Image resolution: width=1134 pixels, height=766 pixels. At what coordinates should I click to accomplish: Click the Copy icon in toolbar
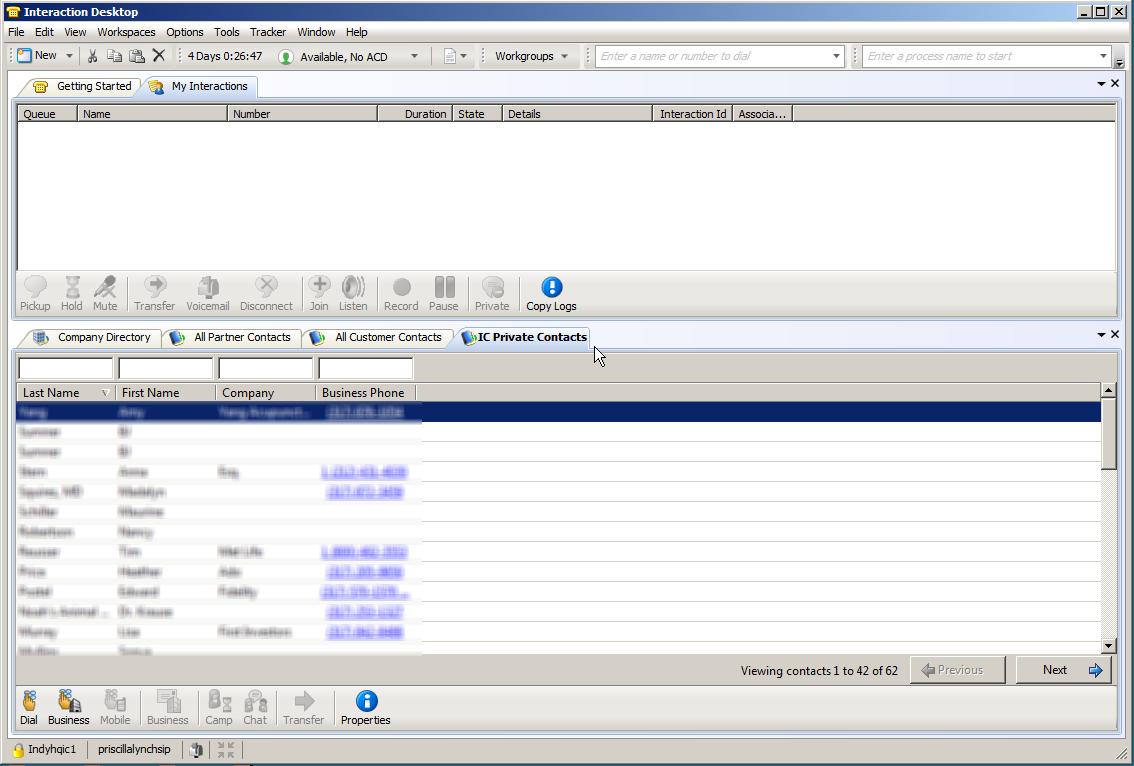[x=115, y=56]
